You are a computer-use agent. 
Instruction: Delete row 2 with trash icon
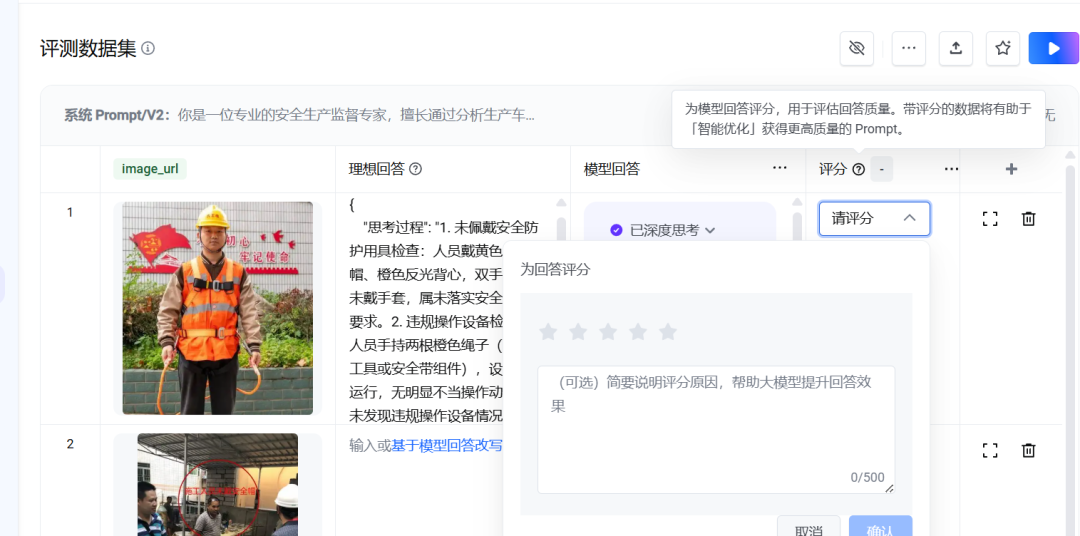pos(1028,451)
